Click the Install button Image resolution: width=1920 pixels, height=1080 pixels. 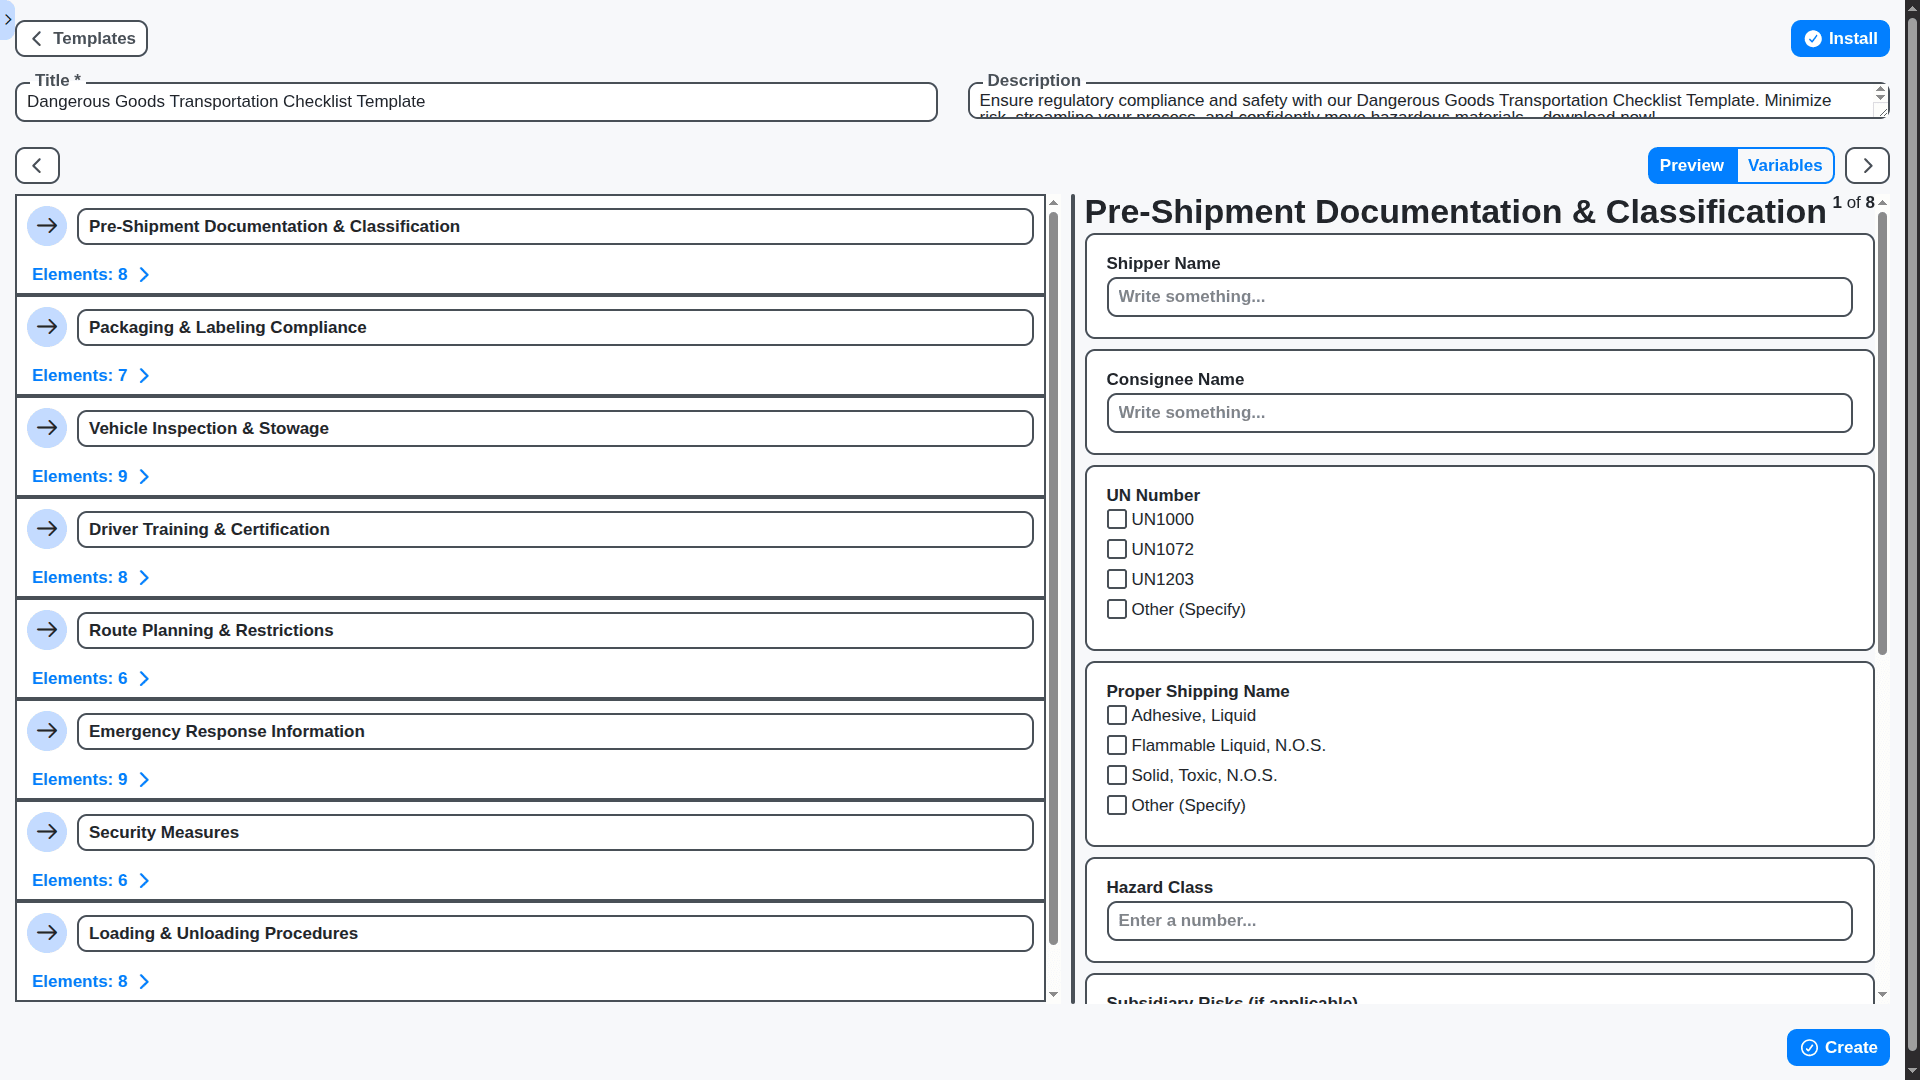(1840, 38)
